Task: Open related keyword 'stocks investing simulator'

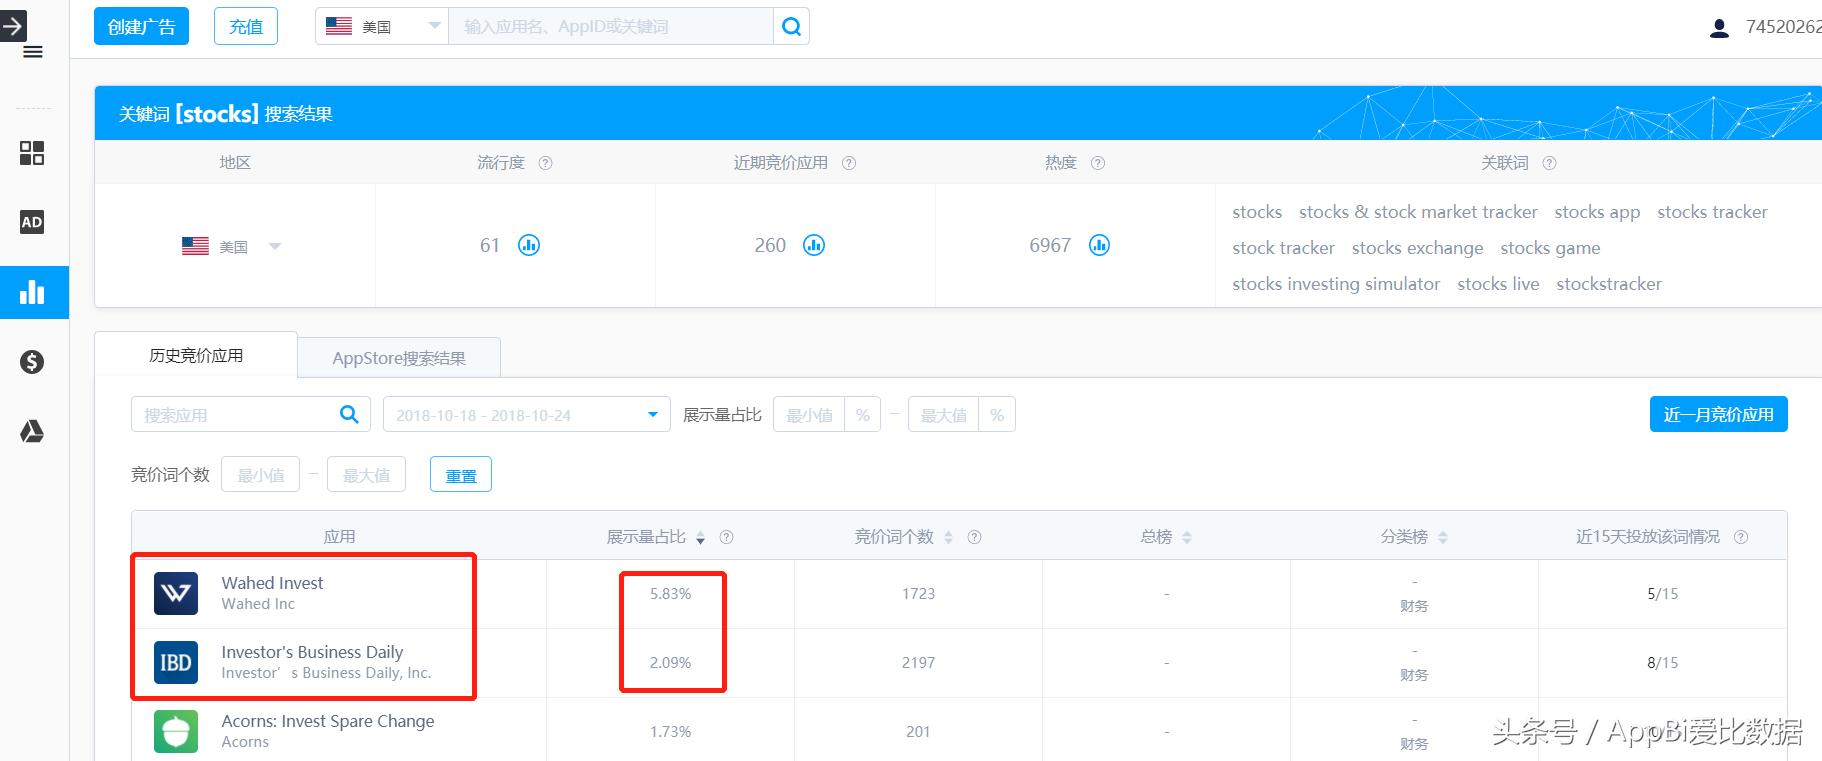Action: (x=1336, y=284)
